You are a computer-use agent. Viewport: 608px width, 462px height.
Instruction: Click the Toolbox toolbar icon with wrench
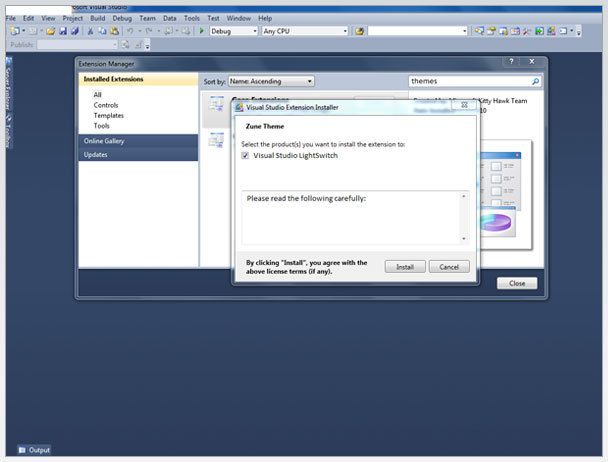coord(527,31)
